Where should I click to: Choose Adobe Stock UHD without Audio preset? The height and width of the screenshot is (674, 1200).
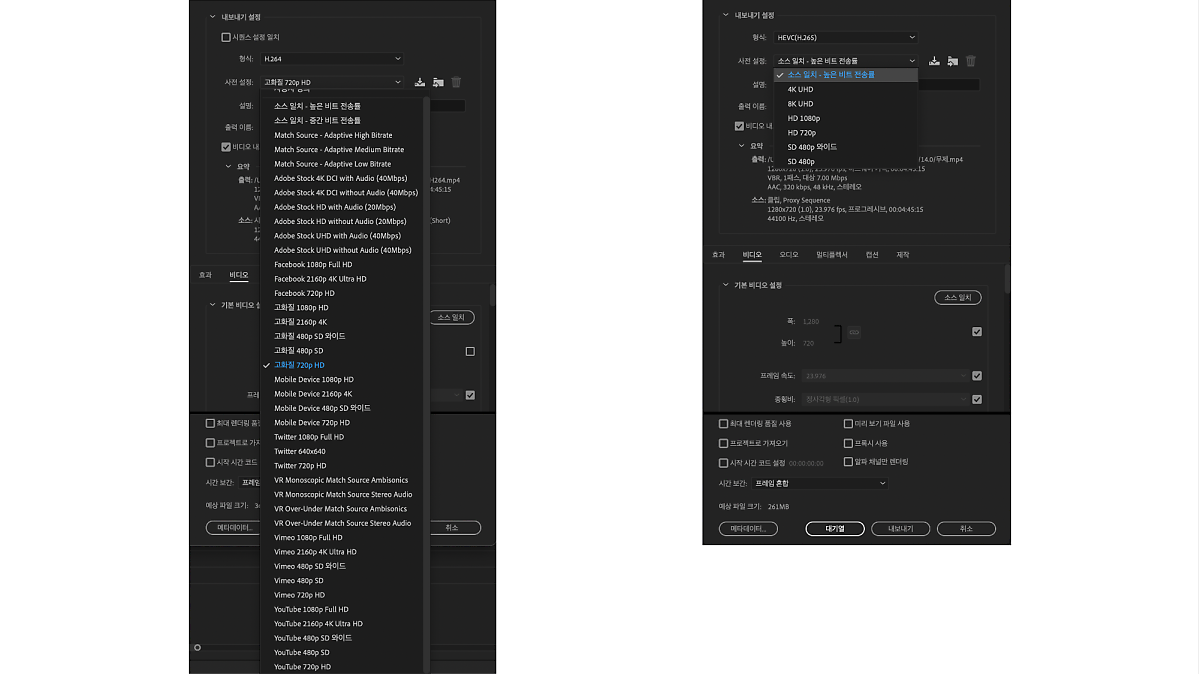click(342, 250)
